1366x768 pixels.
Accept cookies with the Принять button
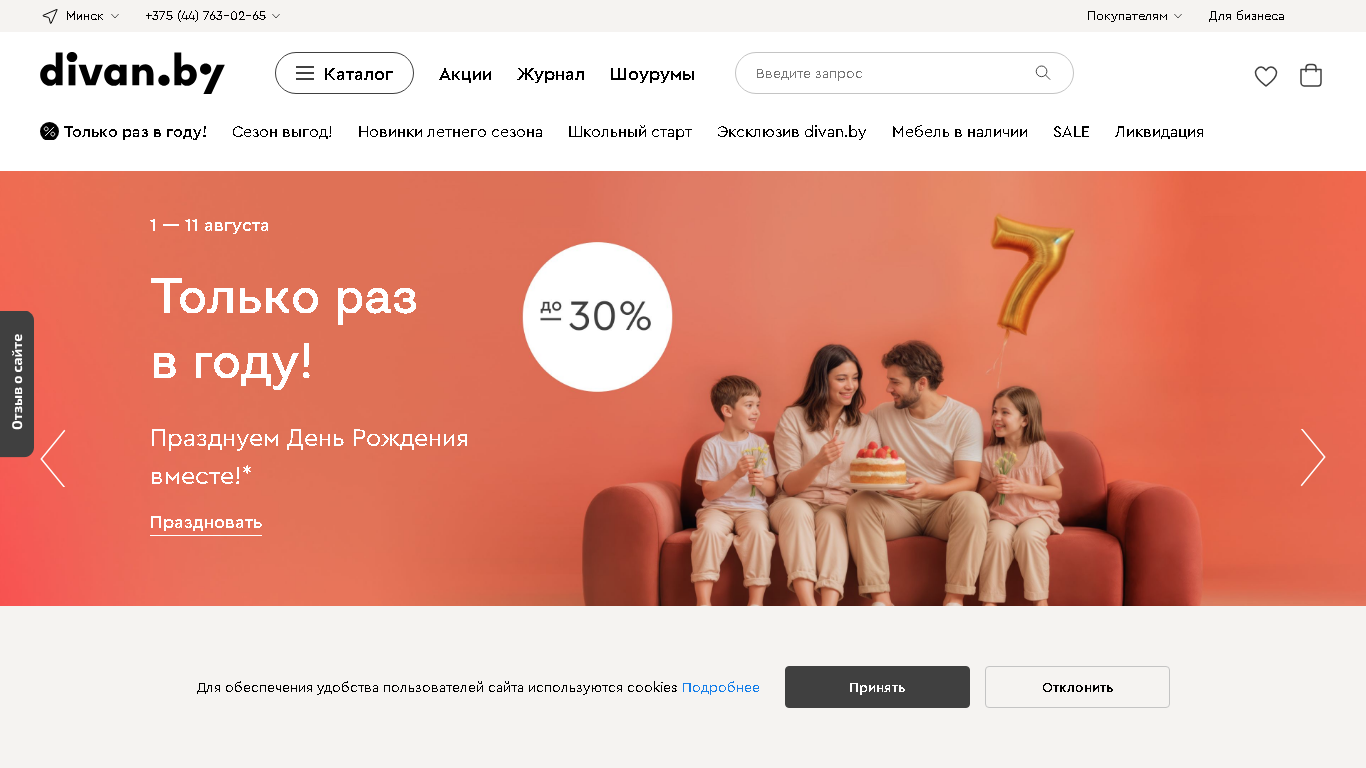(877, 687)
